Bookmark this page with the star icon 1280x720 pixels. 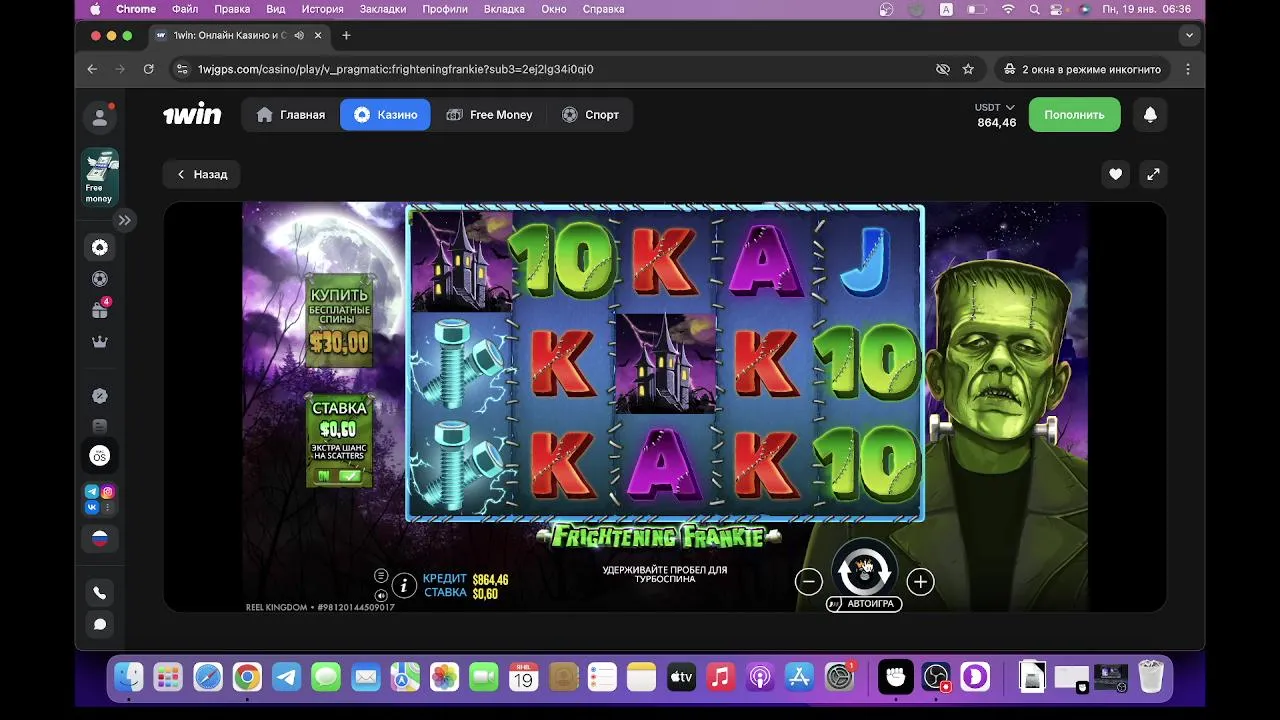[x=968, y=69]
